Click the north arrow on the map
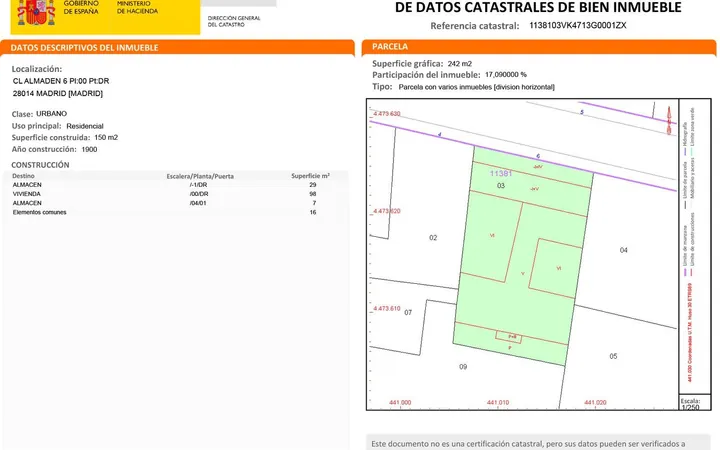 click(x=669, y=121)
